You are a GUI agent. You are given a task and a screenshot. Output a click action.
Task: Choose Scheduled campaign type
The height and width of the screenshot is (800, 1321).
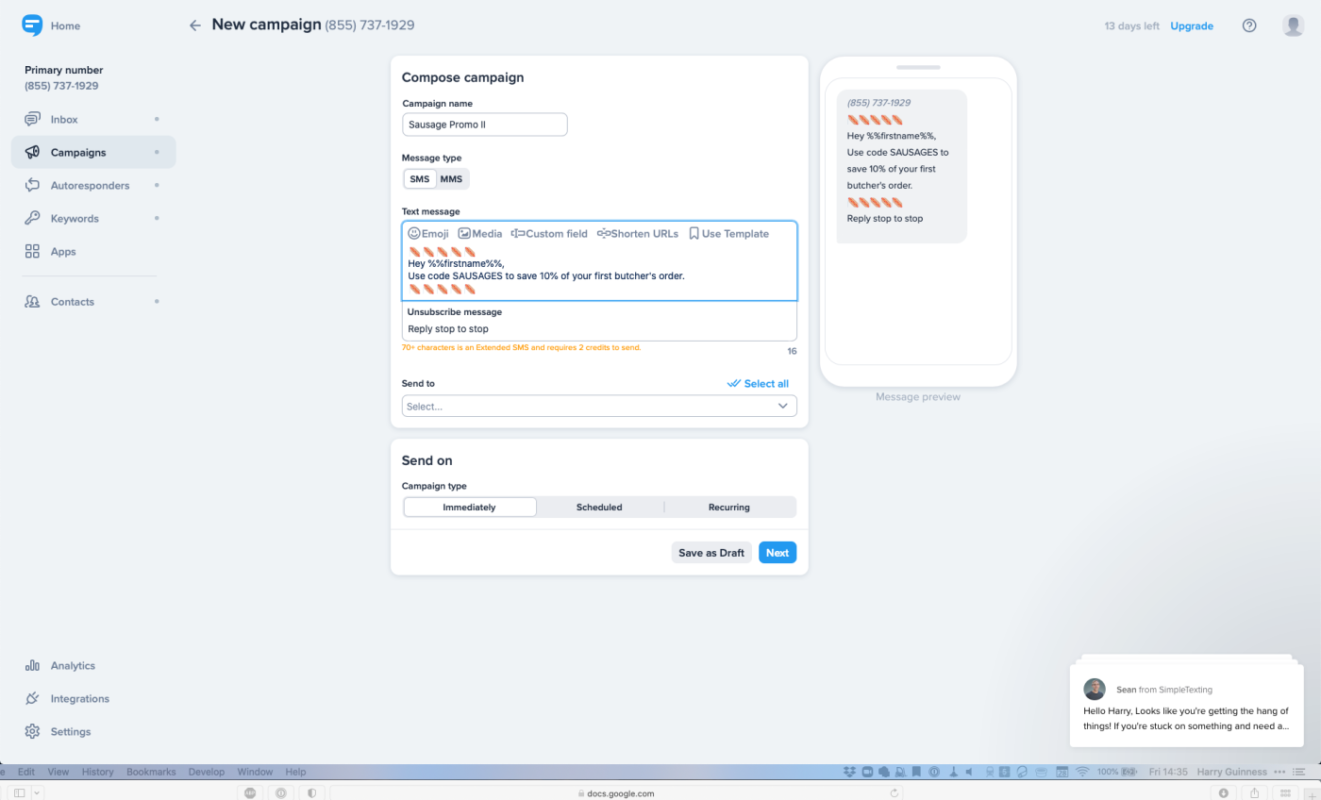600,507
